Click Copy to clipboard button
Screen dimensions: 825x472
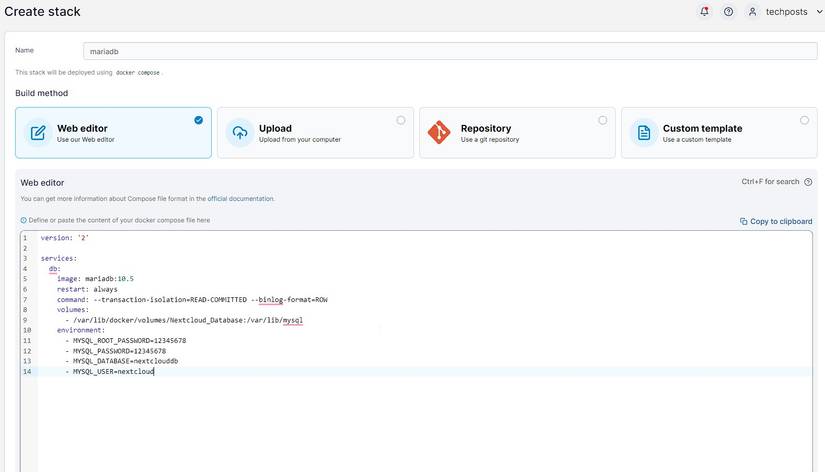click(776, 222)
